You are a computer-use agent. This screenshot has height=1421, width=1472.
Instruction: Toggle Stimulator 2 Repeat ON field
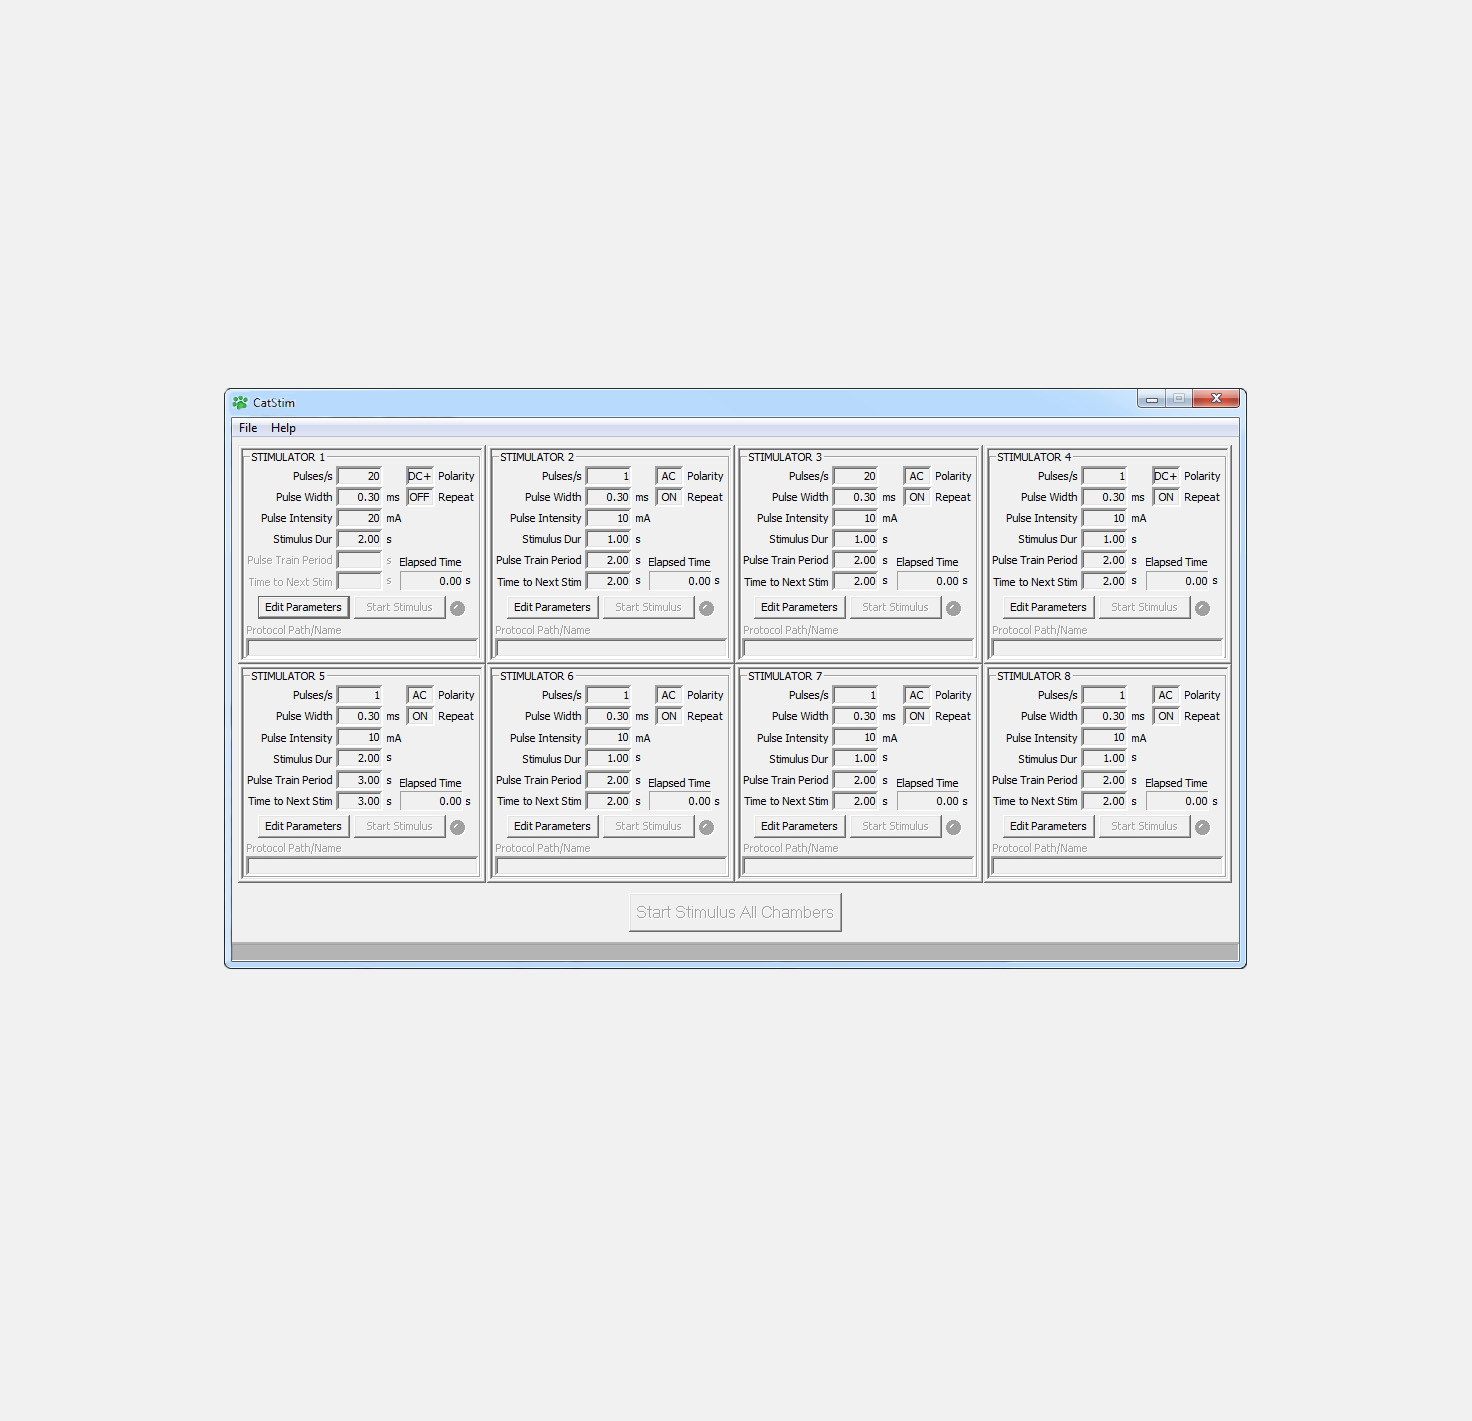click(668, 497)
